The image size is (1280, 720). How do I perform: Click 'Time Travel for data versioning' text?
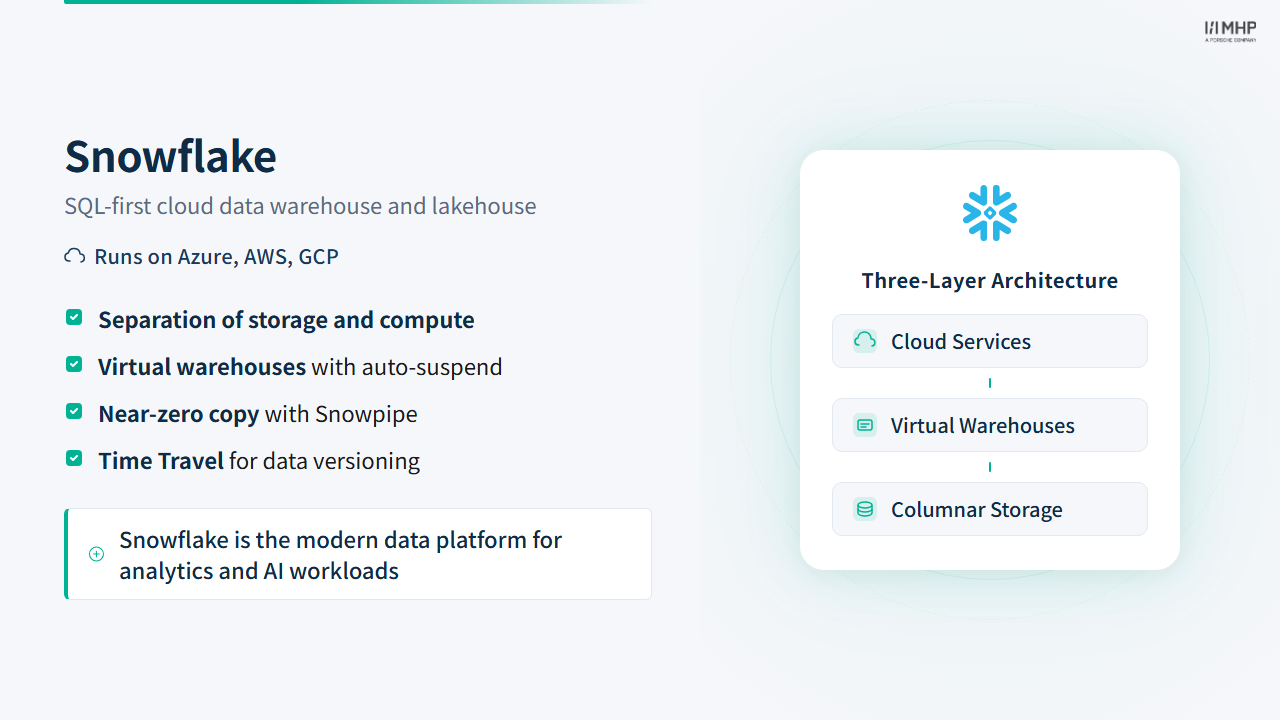pyautogui.click(x=259, y=461)
